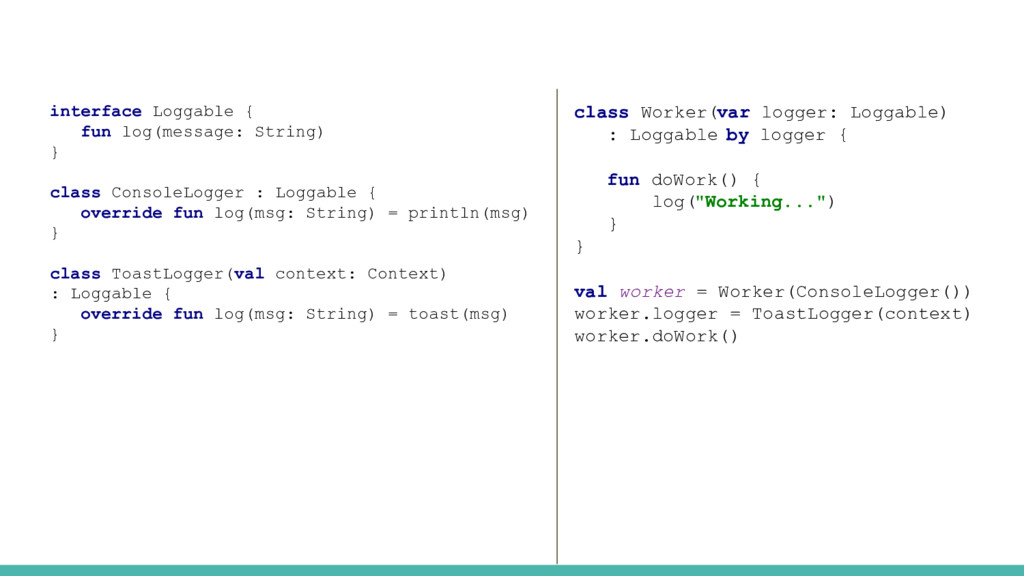Click 'class Worker(var logger: Loggable)' line
This screenshot has height=576, width=1024.
tap(760, 112)
